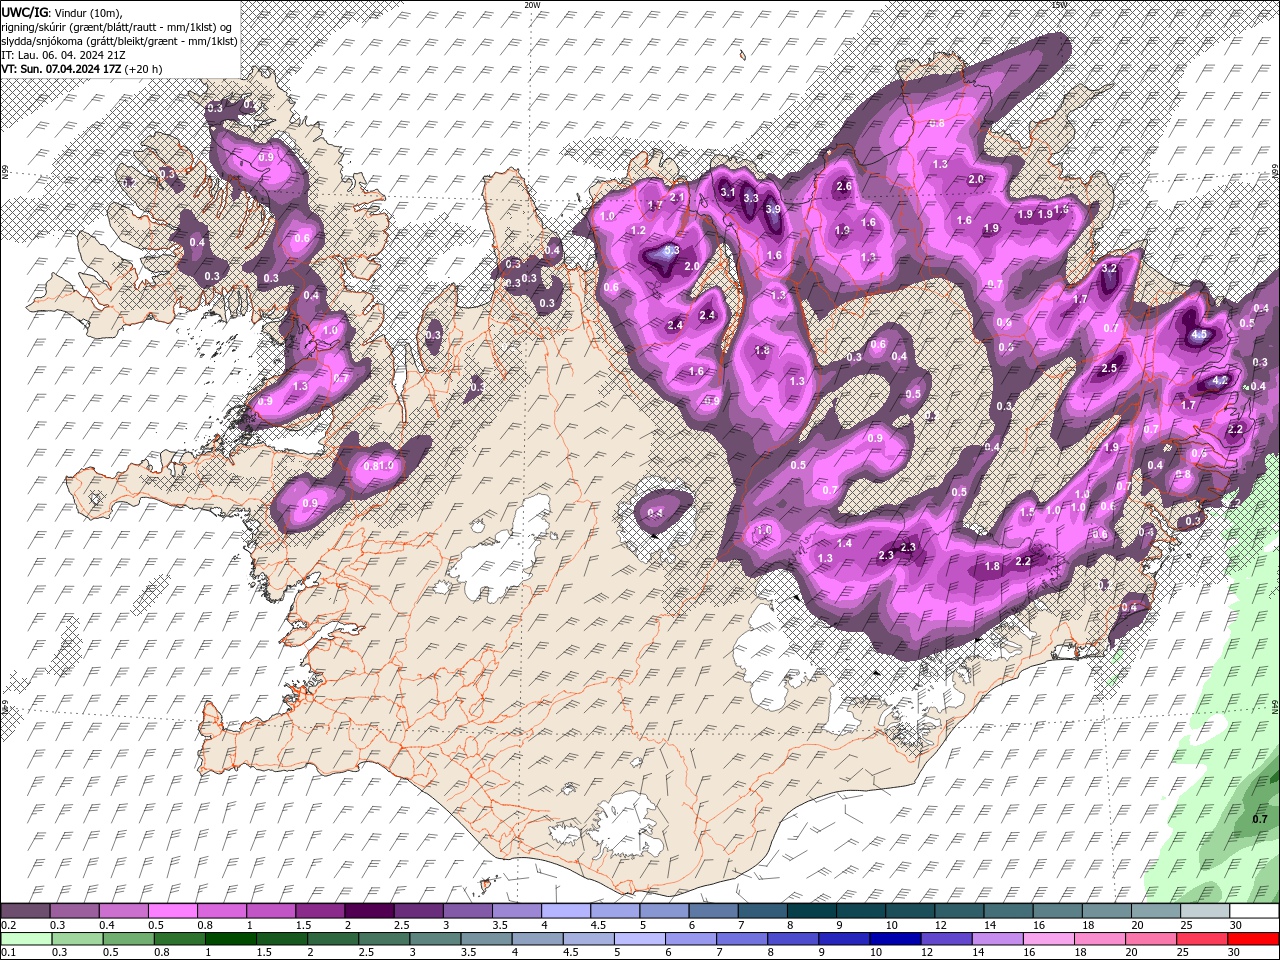Click the 0.2 label in snow legend
This screenshot has width=1280, height=960.
point(9,926)
